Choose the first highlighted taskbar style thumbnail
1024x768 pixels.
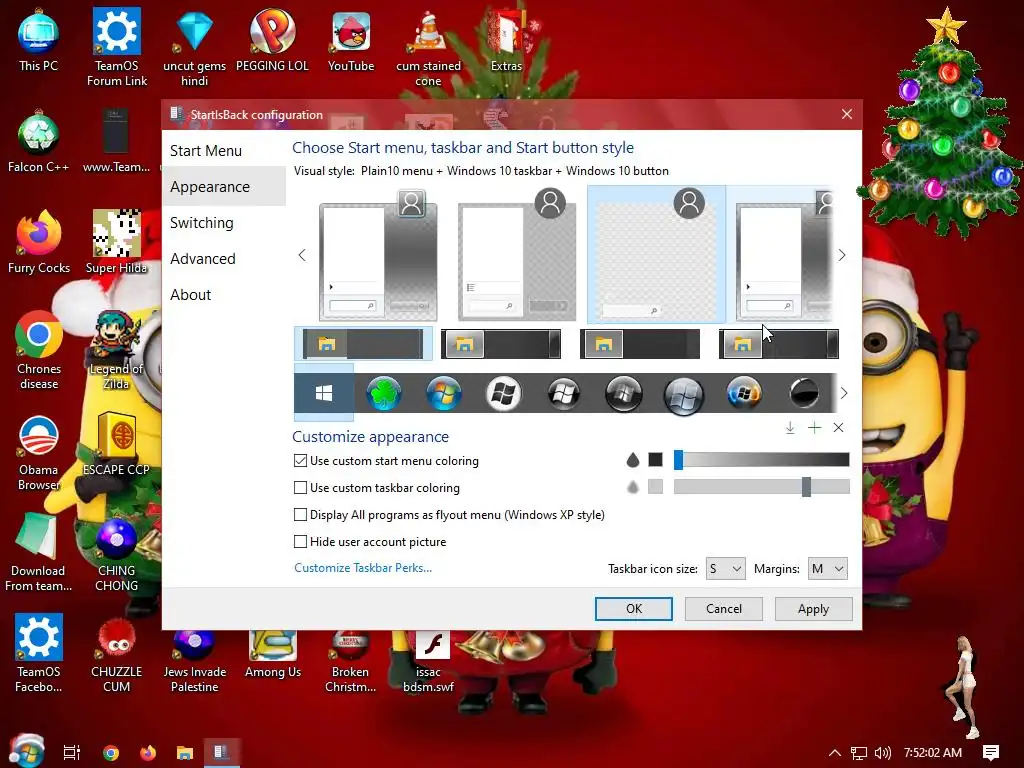click(364, 344)
